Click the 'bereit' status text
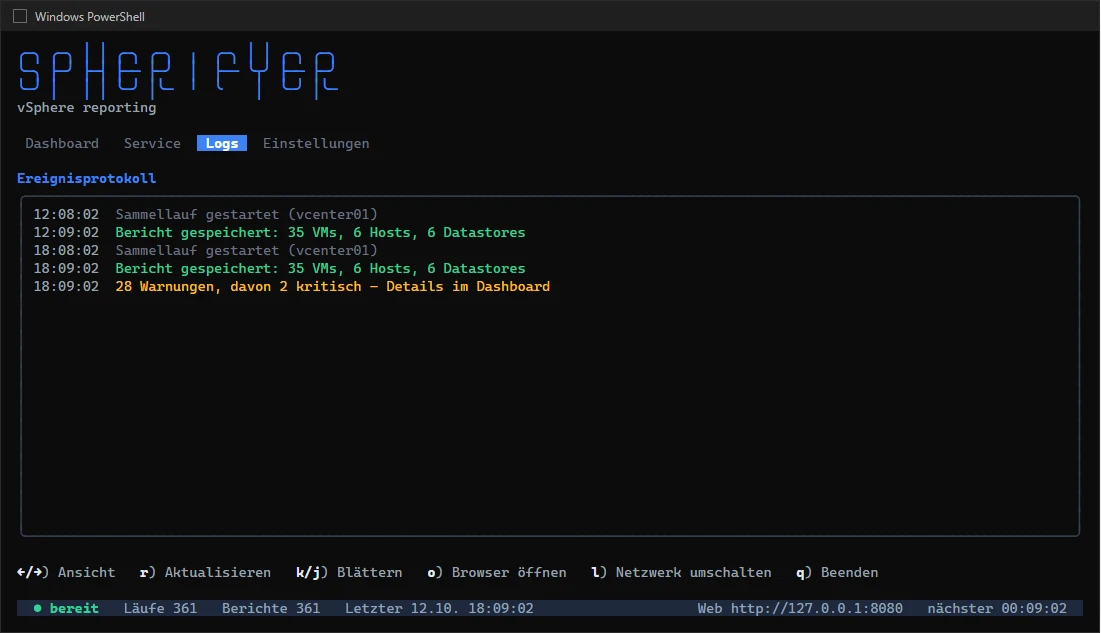Screen dimensions: 1101x633 click(x=74, y=608)
